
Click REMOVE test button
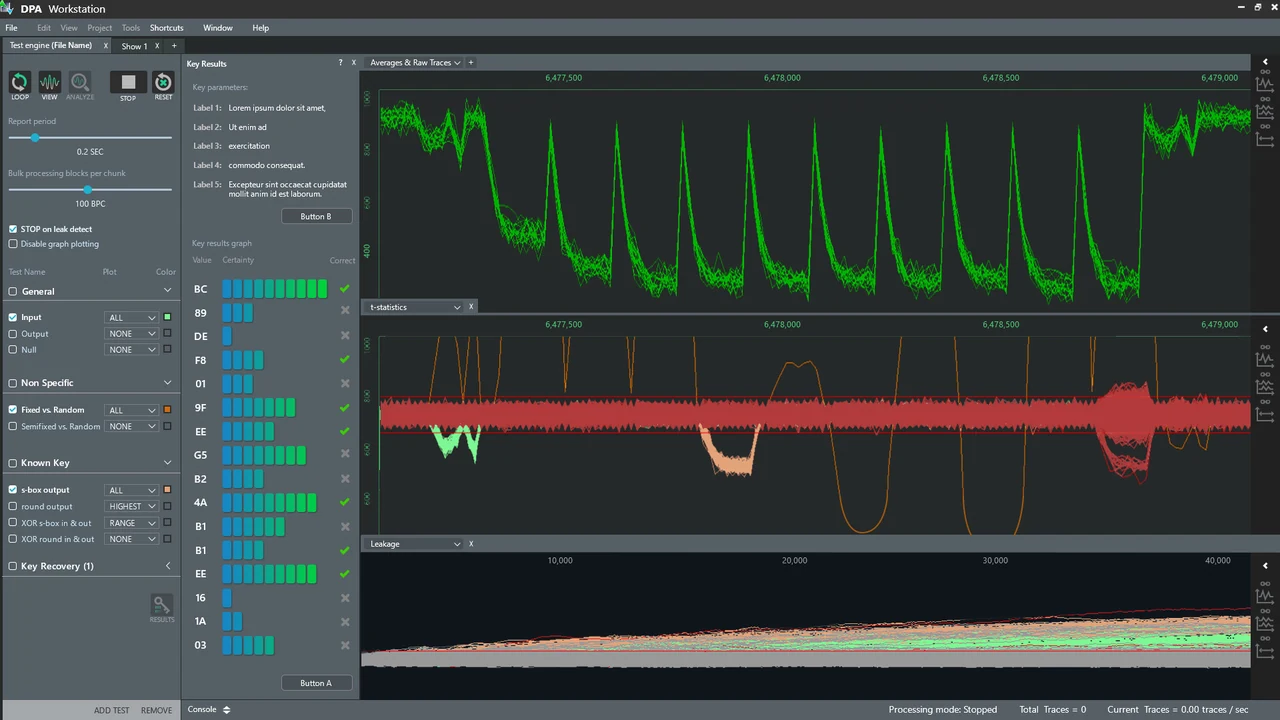click(156, 710)
